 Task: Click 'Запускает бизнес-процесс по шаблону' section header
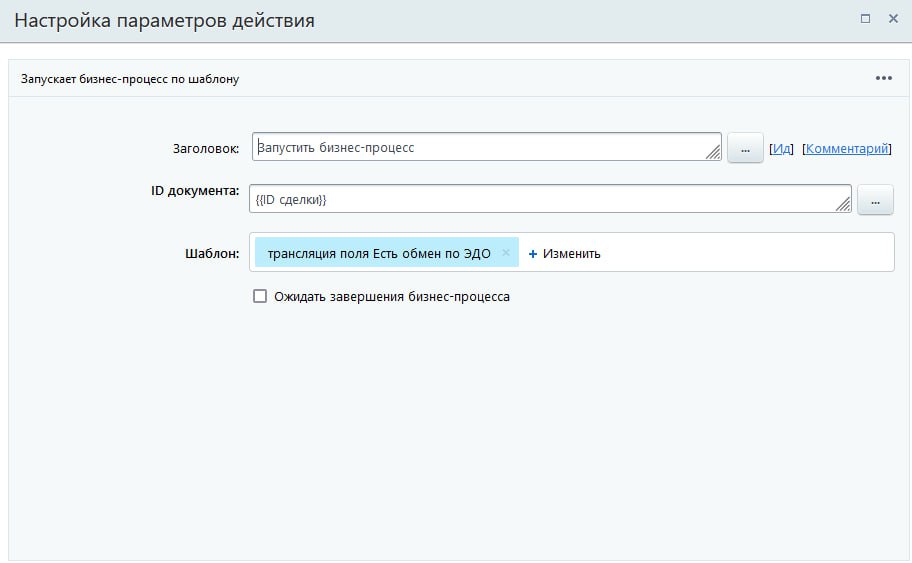[130, 78]
